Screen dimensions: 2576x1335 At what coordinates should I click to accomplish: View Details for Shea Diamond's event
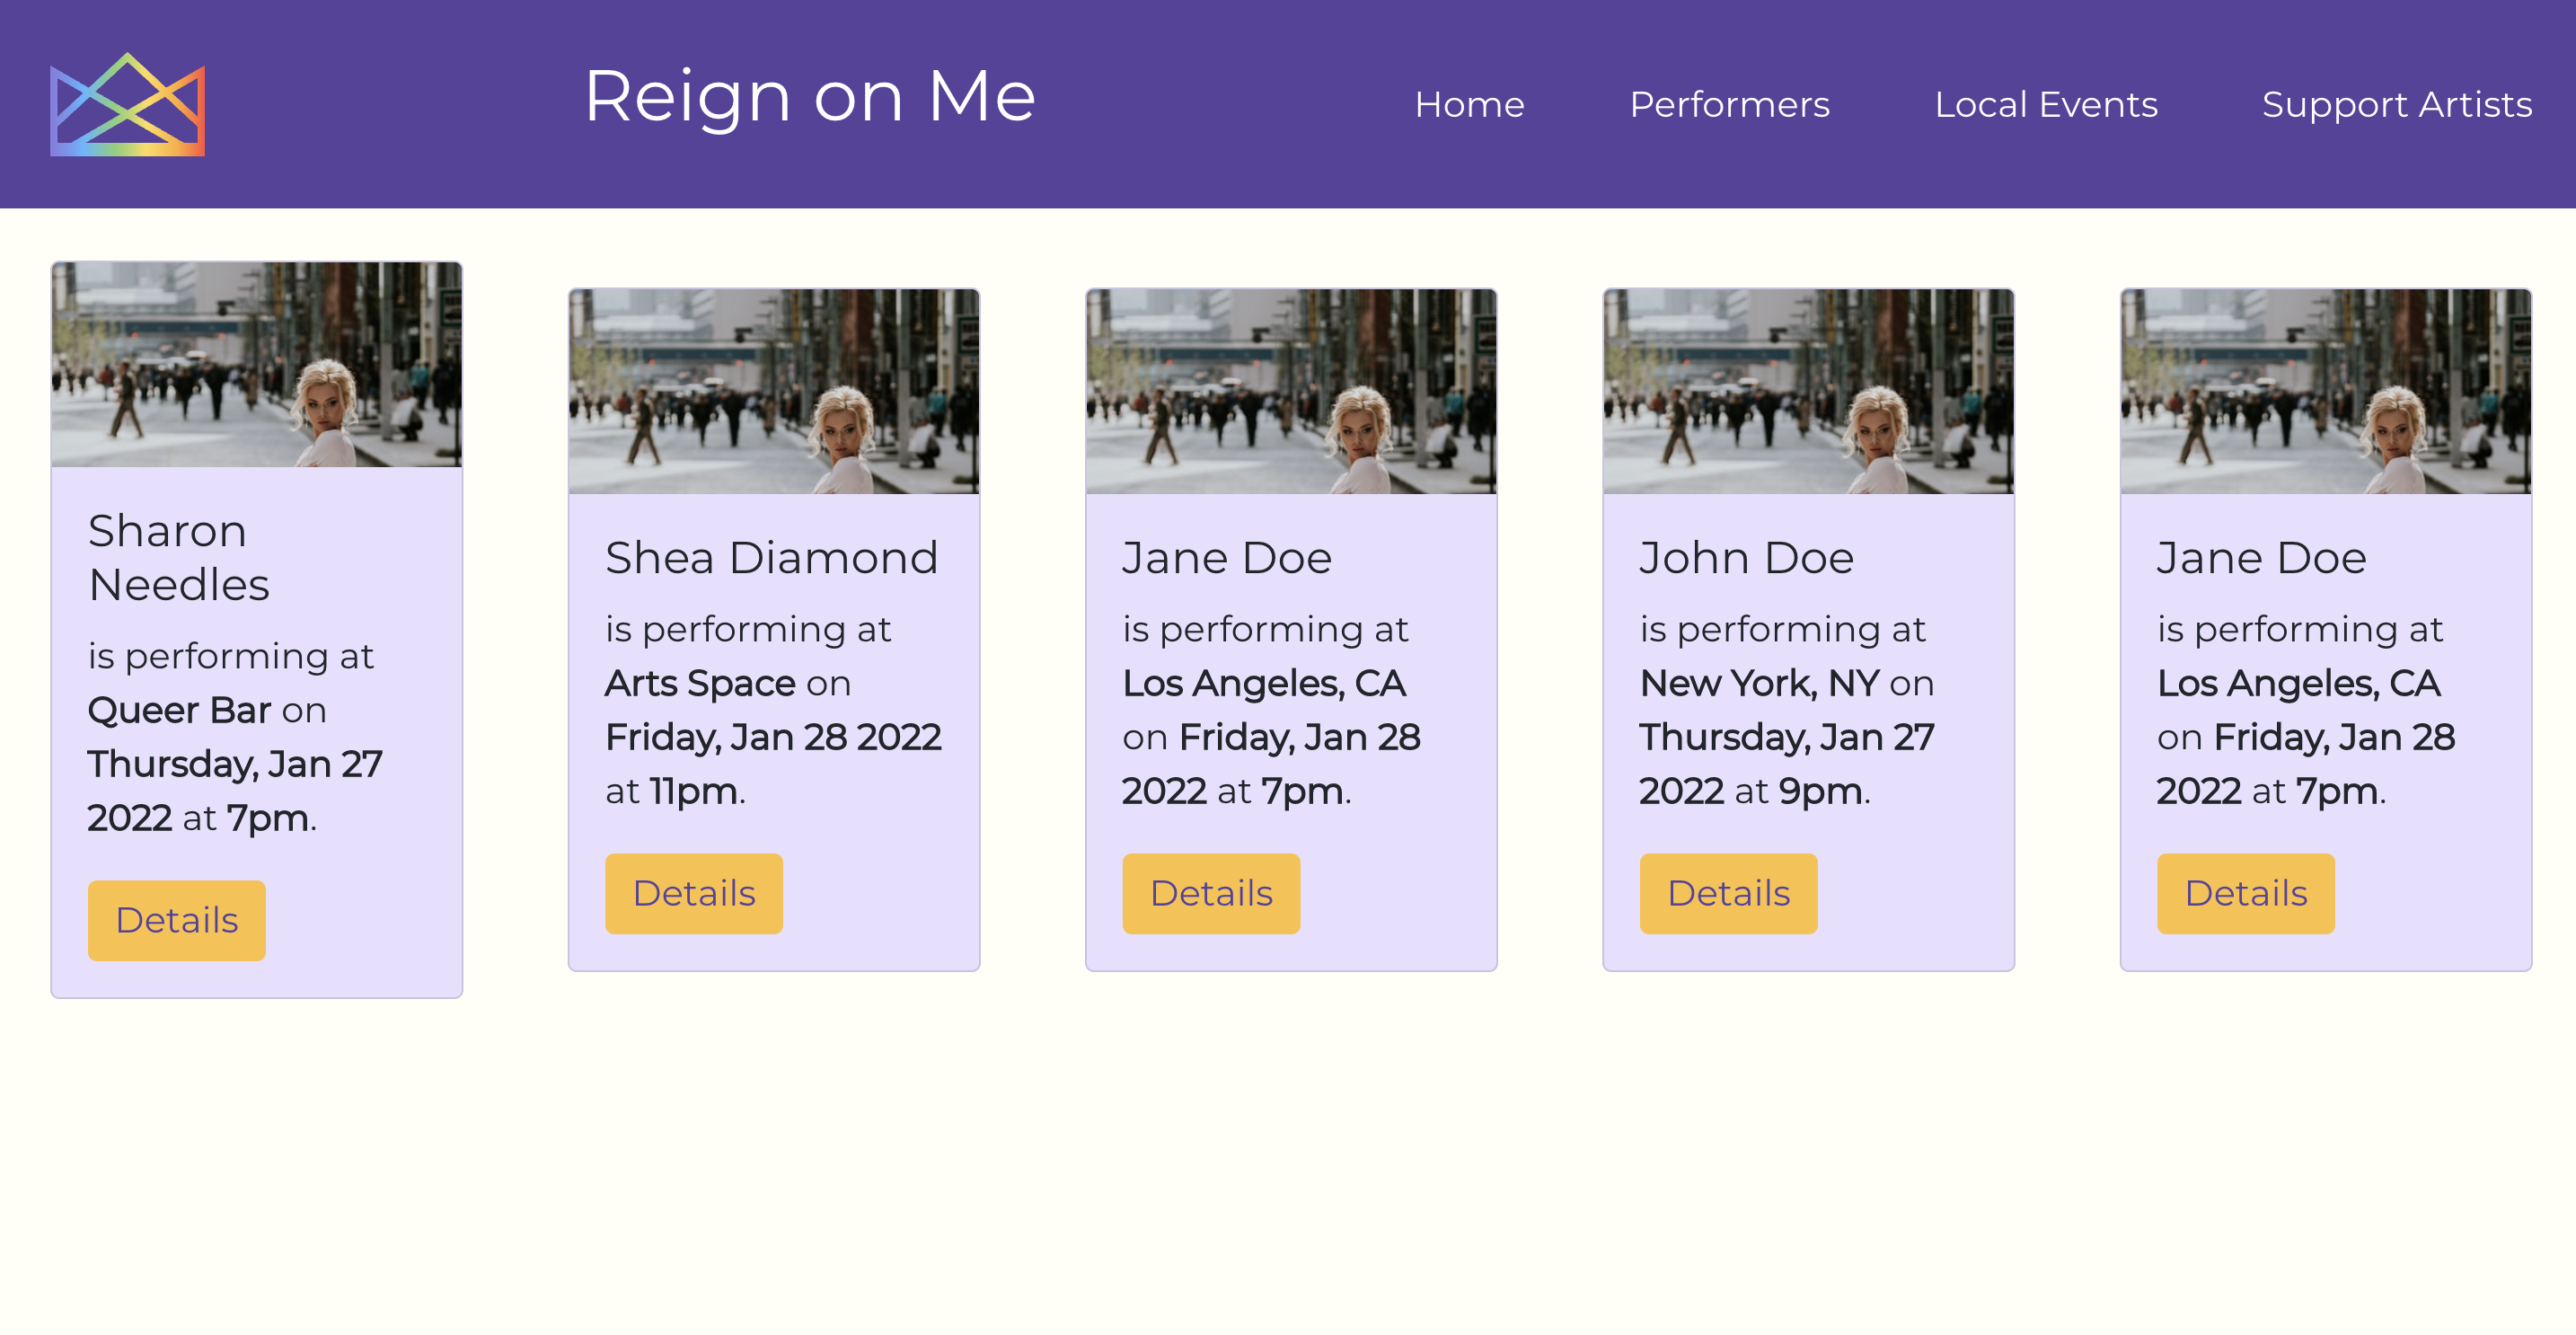tap(694, 893)
